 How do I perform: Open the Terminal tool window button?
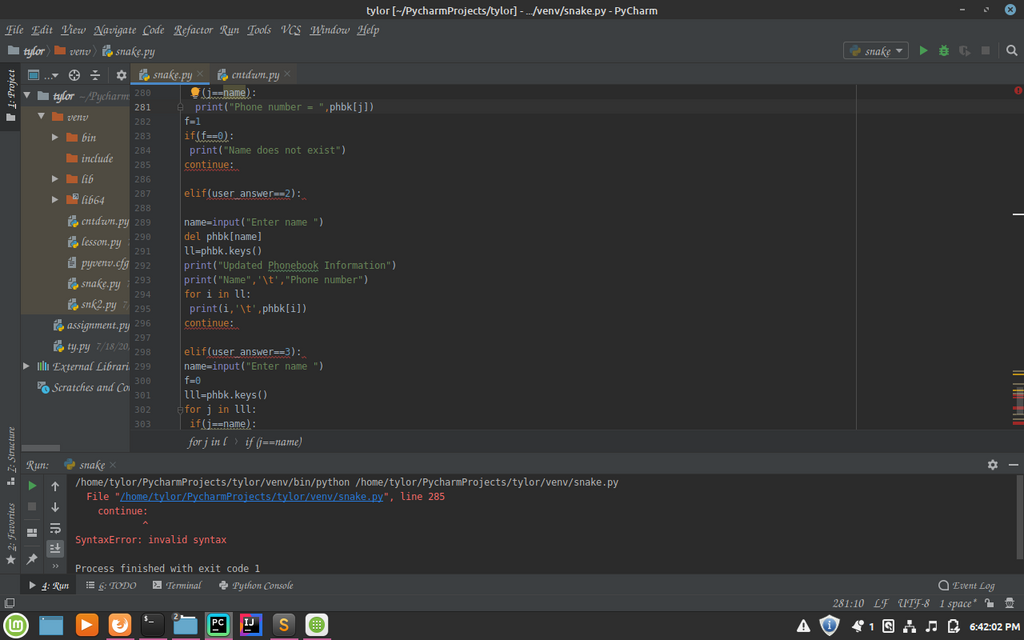point(177,585)
